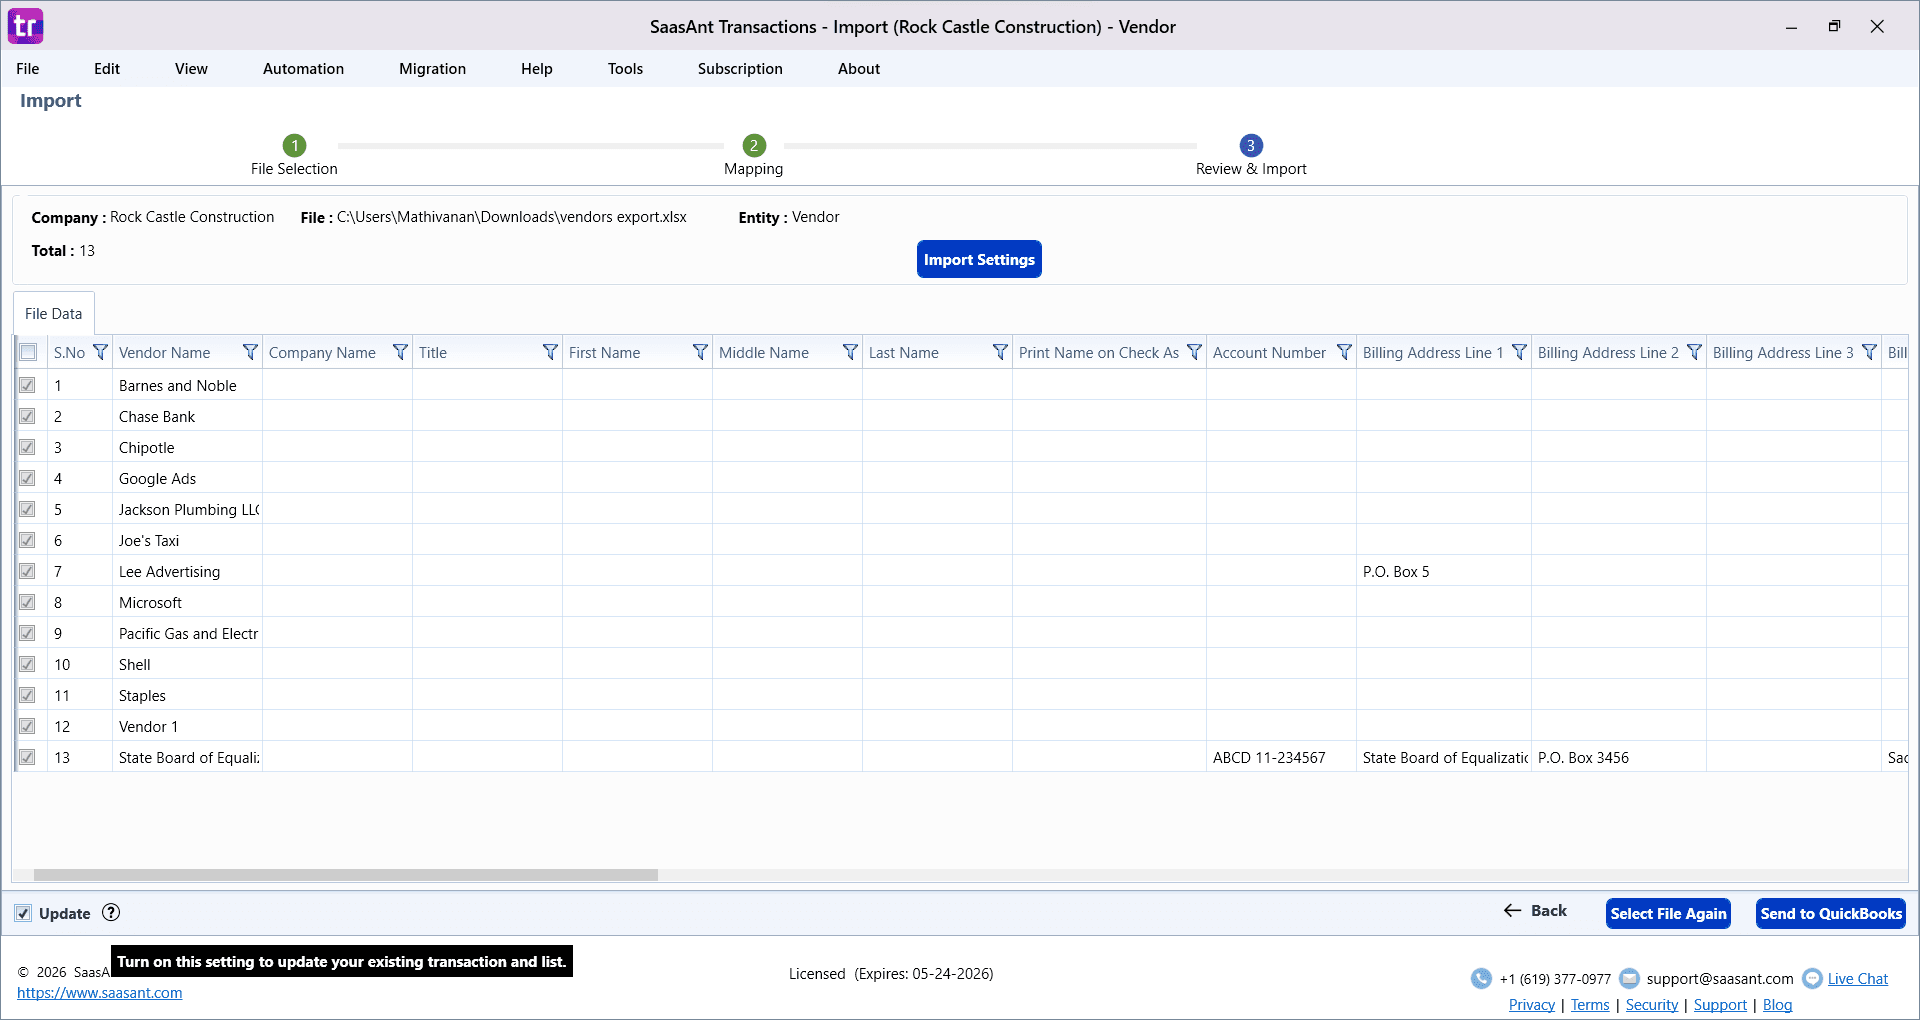Go Back to previous step
The height and width of the screenshot is (1020, 1920).
point(1535,910)
